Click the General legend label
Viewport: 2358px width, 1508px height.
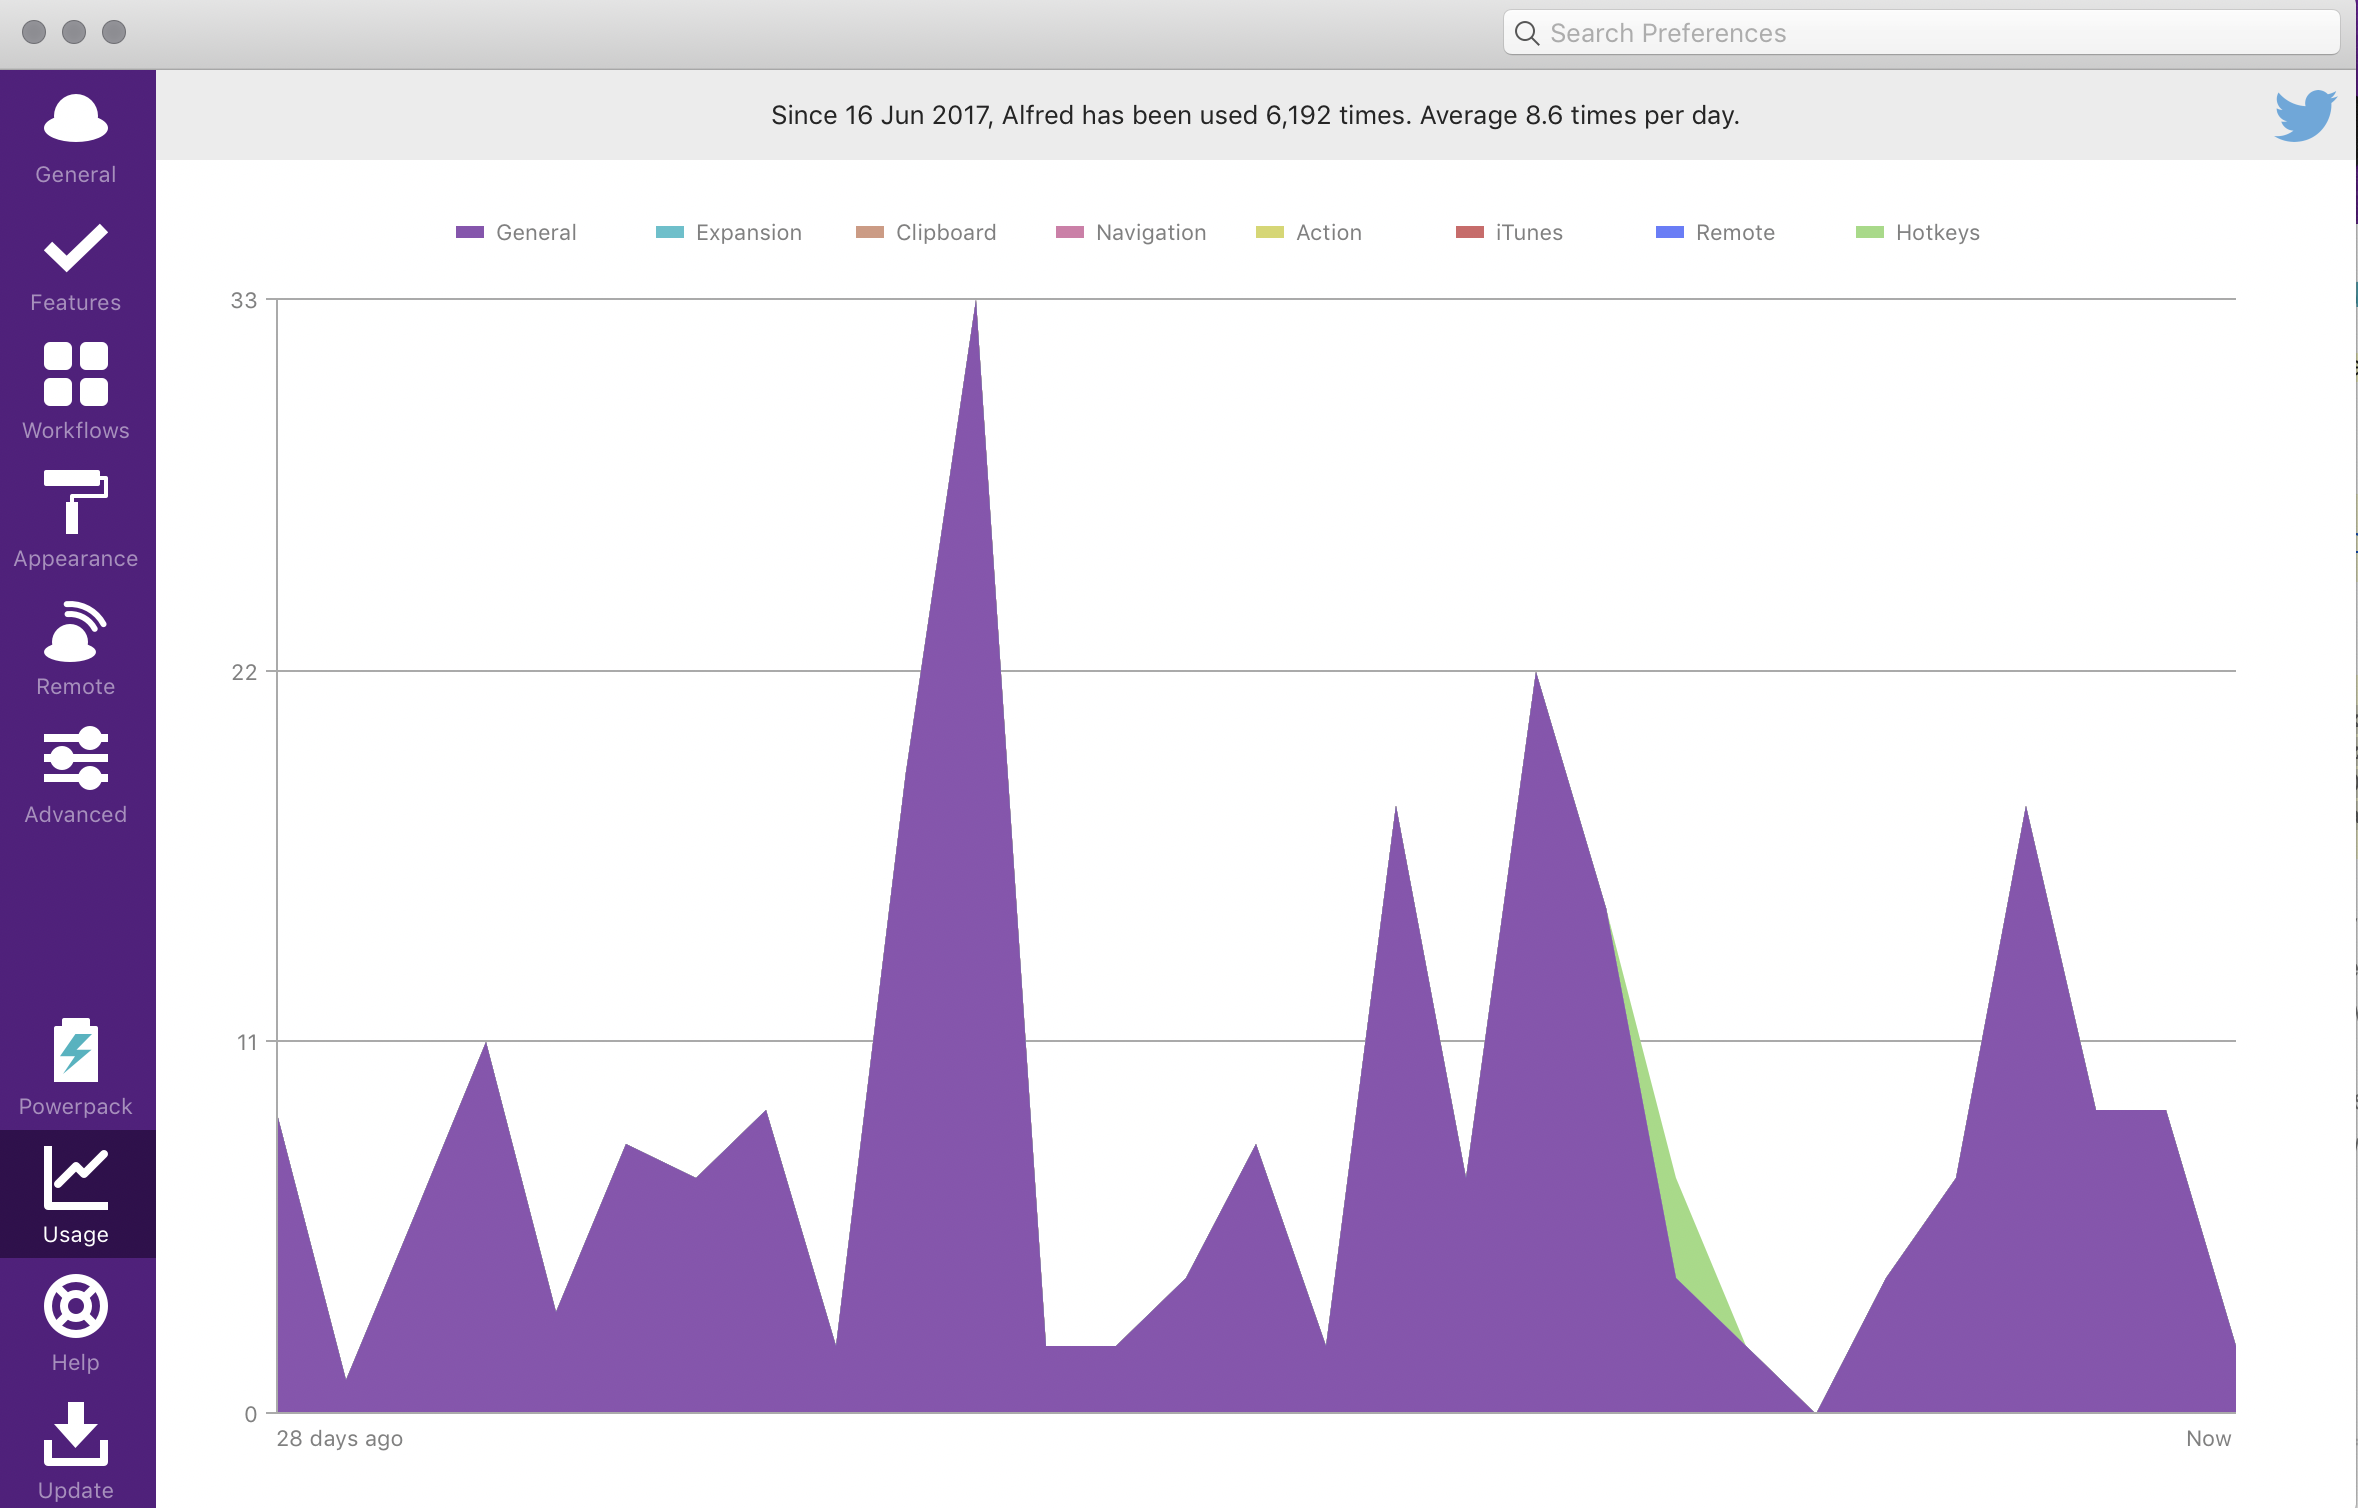tap(536, 232)
